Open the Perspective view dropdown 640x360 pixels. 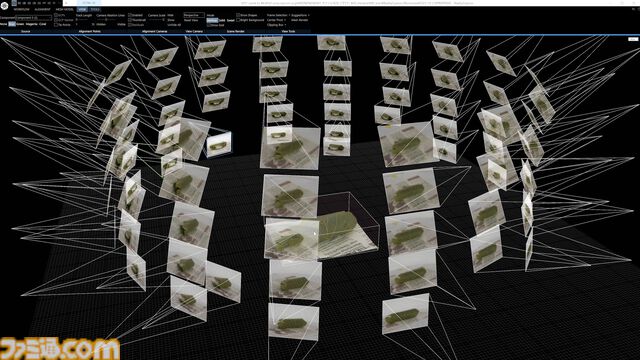[x=194, y=15]
